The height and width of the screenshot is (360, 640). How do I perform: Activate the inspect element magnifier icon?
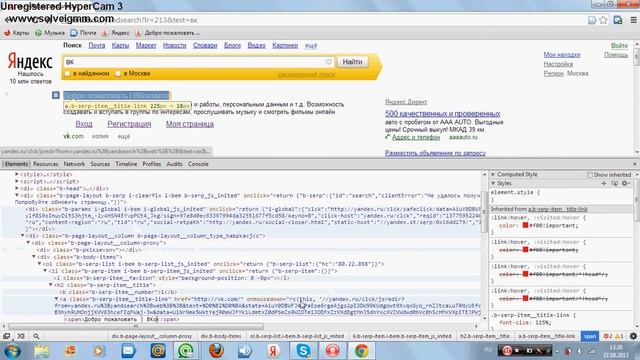coord(36,336)
